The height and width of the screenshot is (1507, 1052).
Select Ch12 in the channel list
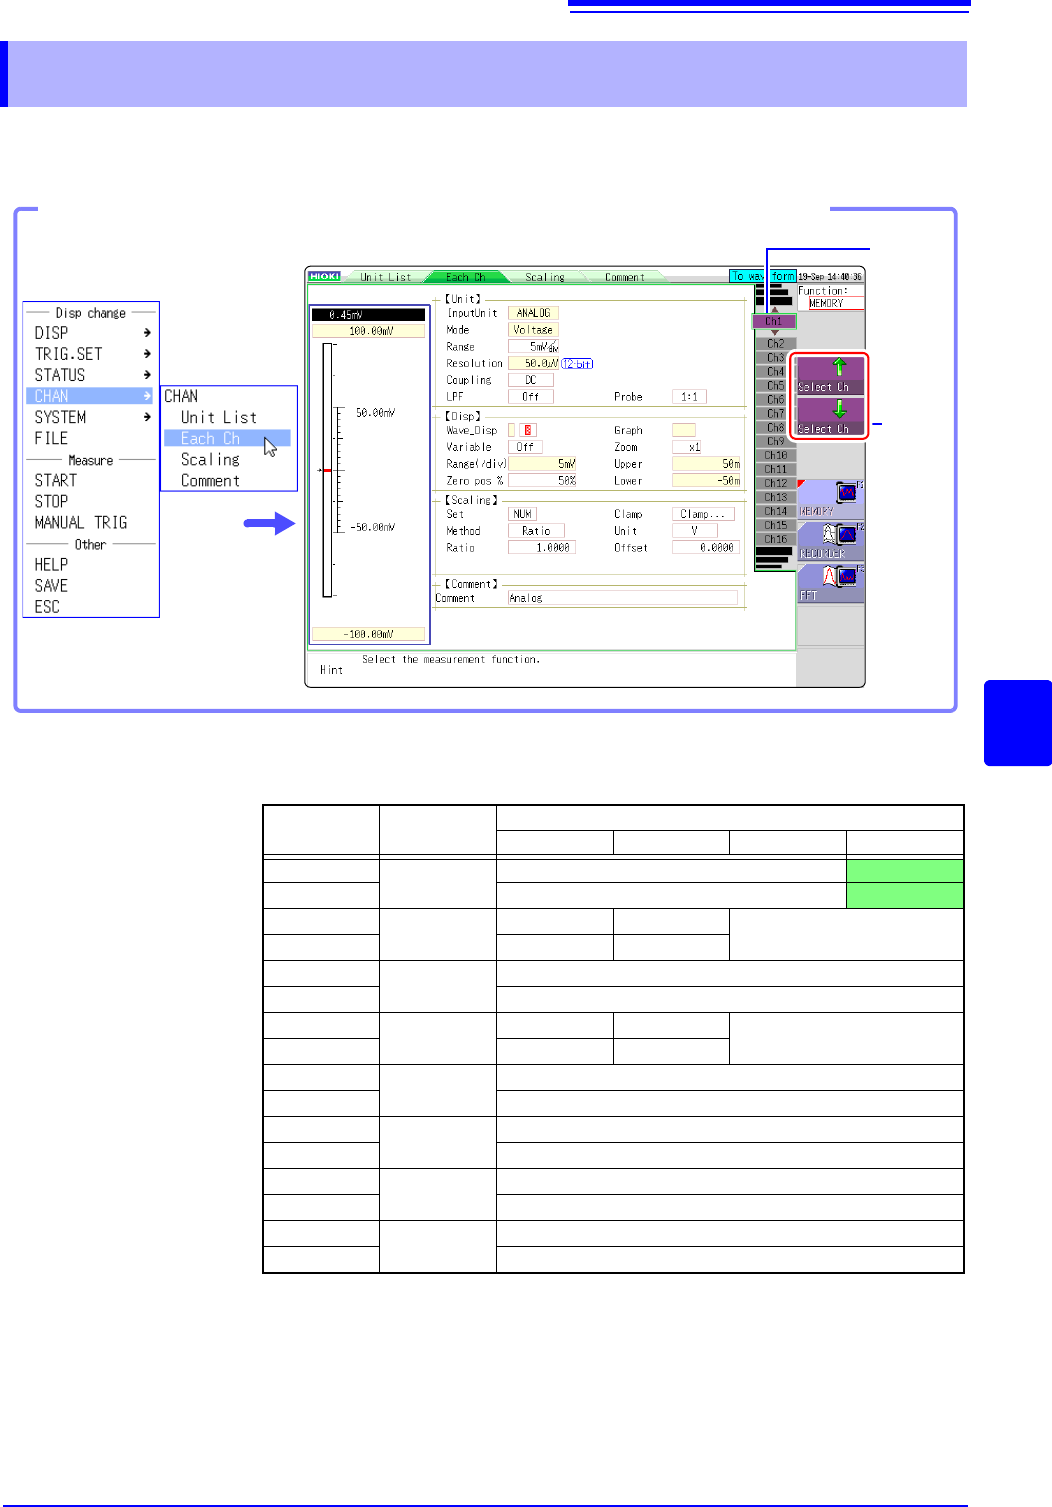[775, 483]
